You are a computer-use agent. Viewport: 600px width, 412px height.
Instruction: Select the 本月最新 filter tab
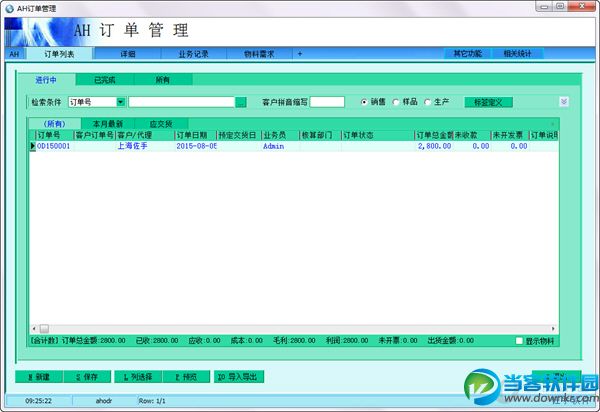point(108,124)
